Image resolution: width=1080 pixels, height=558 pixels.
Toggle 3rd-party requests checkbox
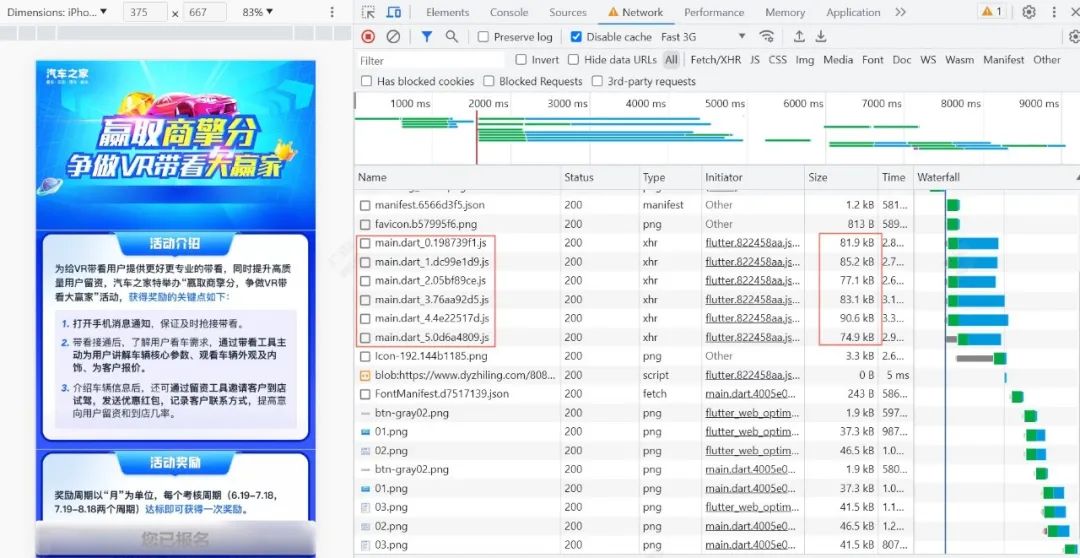[597, 81]
